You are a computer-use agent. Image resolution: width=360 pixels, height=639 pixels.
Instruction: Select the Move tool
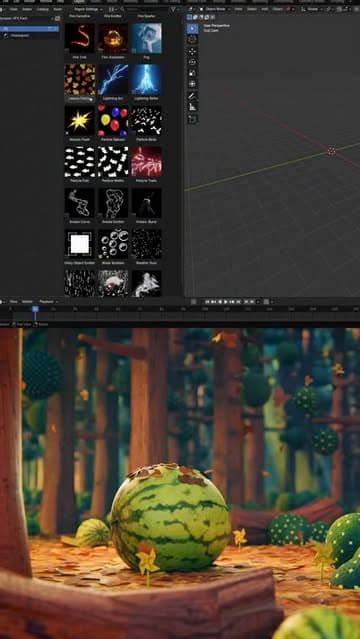pyautogui.click(x=192, y=51)
